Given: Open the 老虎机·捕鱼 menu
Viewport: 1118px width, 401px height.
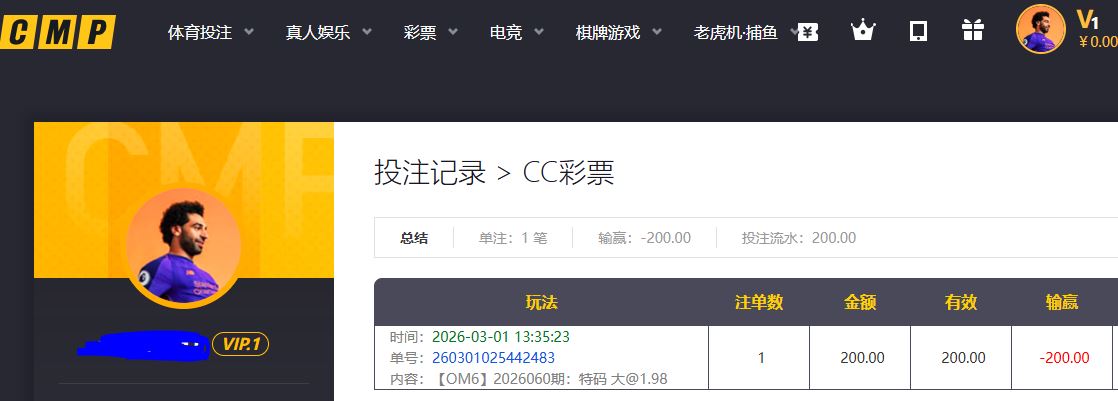Looking at the screenshot, I should click(745, 33).
